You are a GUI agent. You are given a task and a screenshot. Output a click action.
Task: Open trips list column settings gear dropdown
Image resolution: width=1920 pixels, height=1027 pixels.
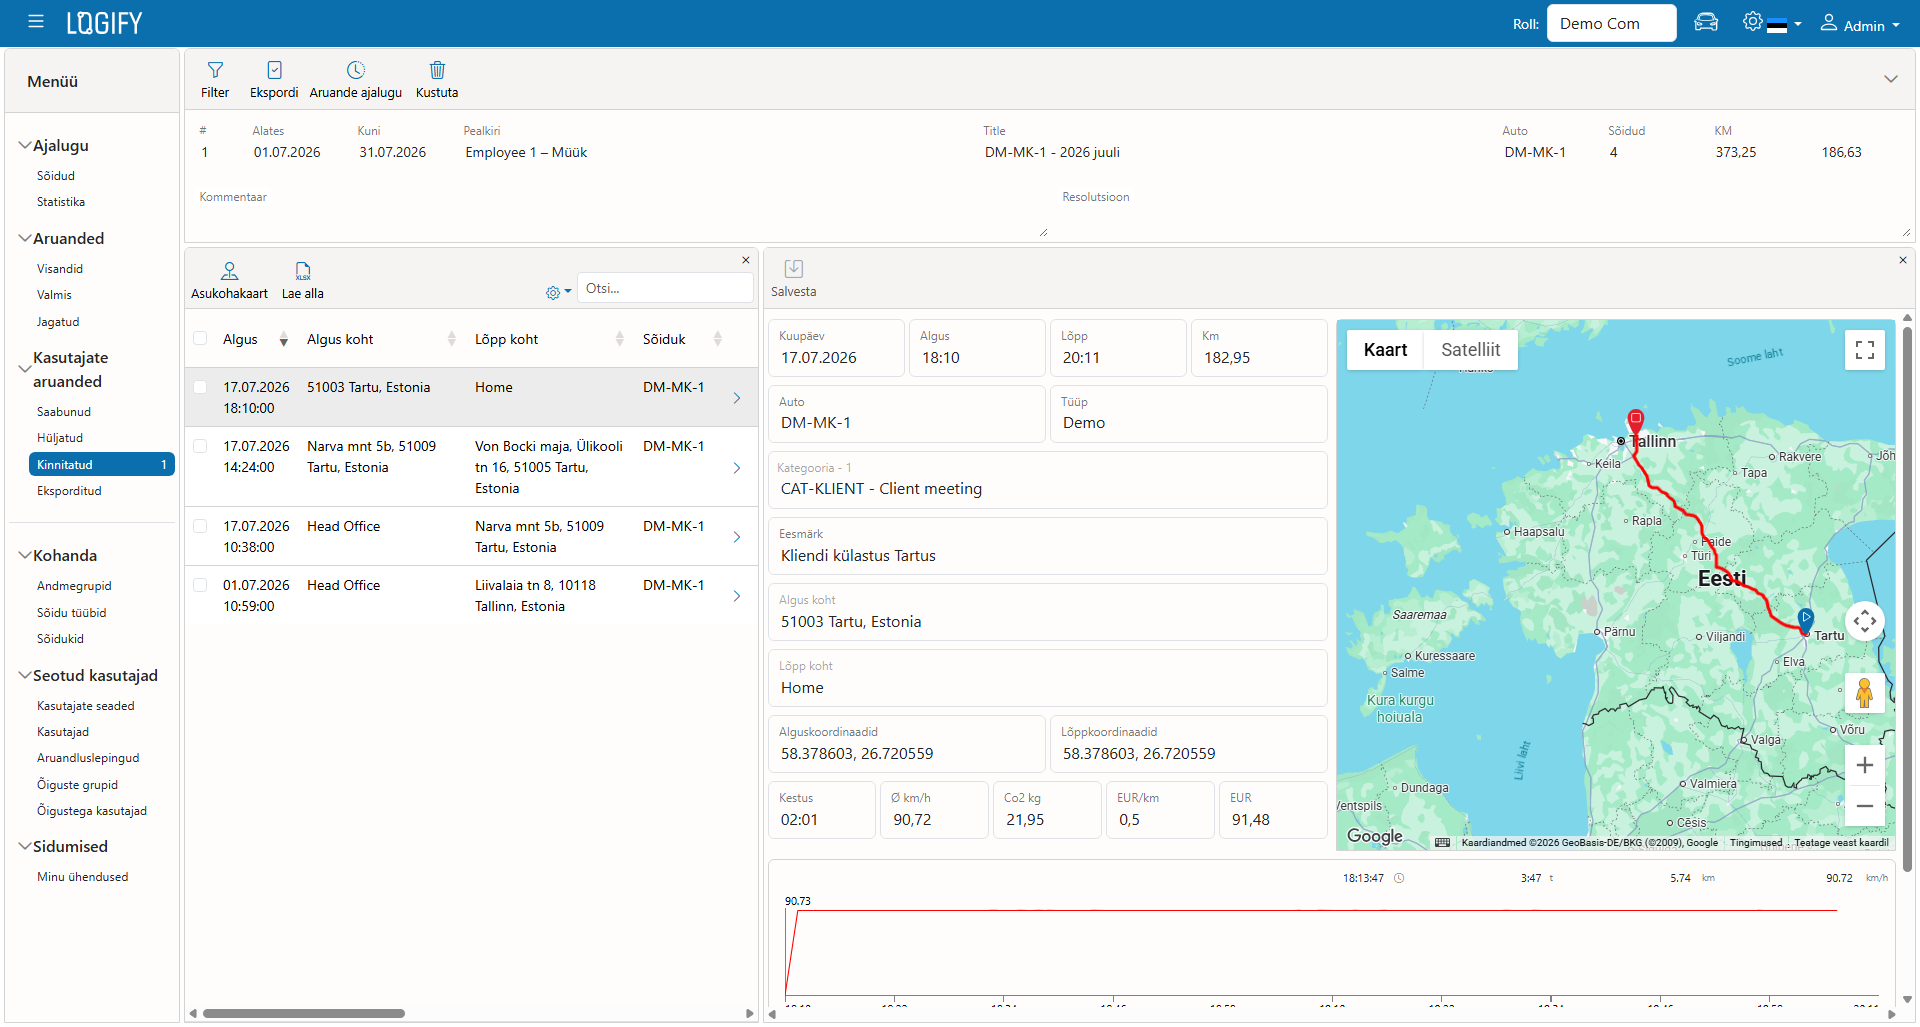tap(558, 292)
